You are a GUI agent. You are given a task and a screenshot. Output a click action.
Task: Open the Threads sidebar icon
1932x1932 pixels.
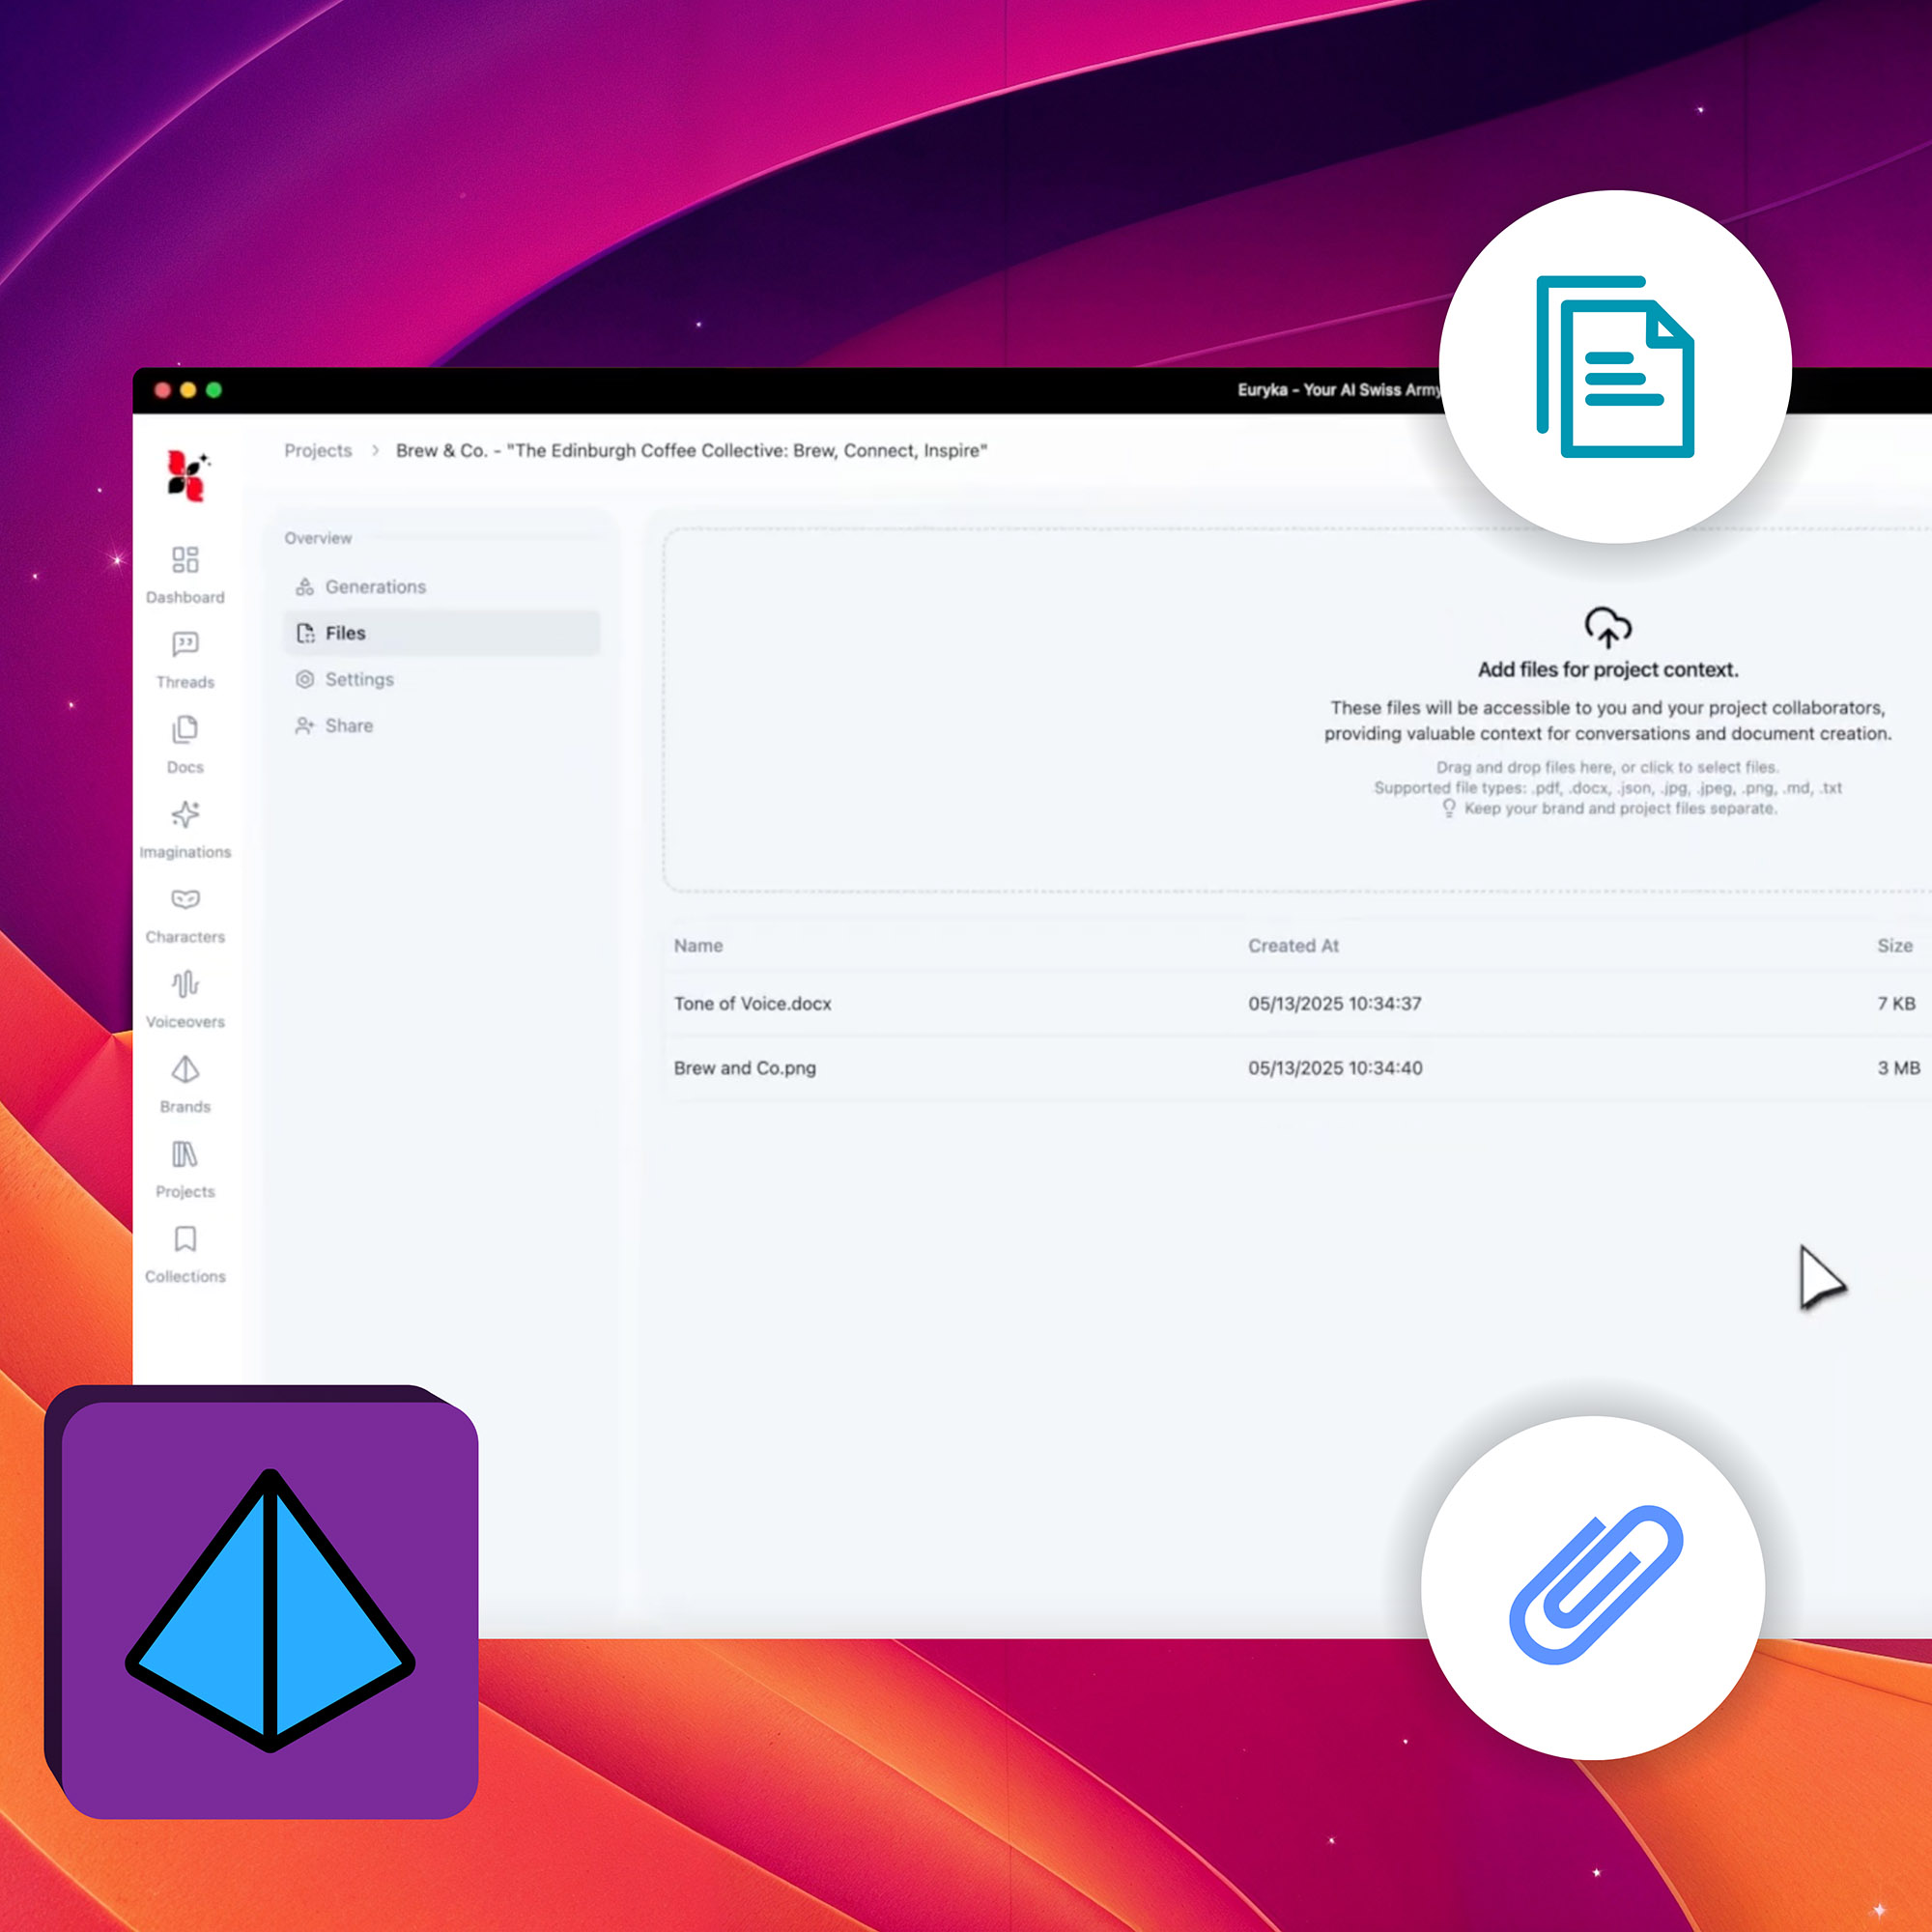(x=185, y=645)
